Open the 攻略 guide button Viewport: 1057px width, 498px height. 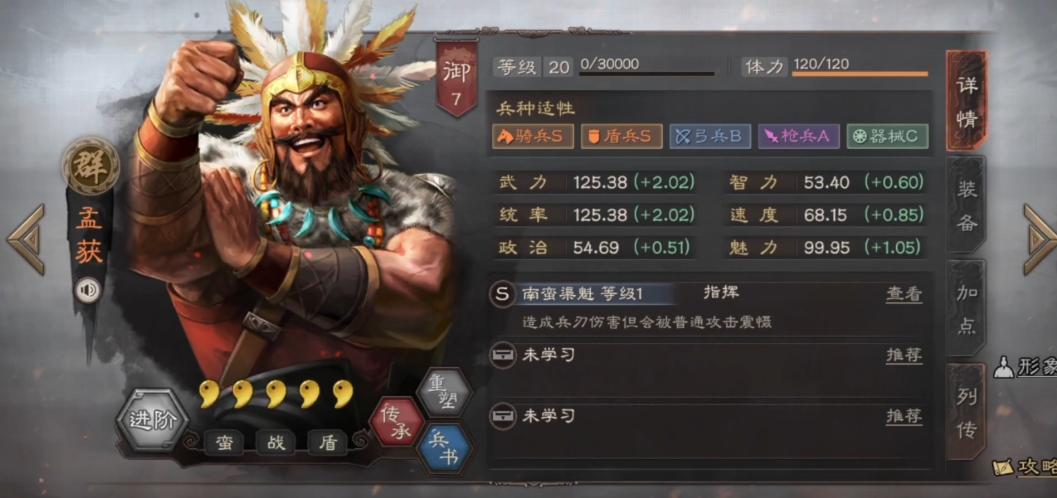coord(1025,467)
